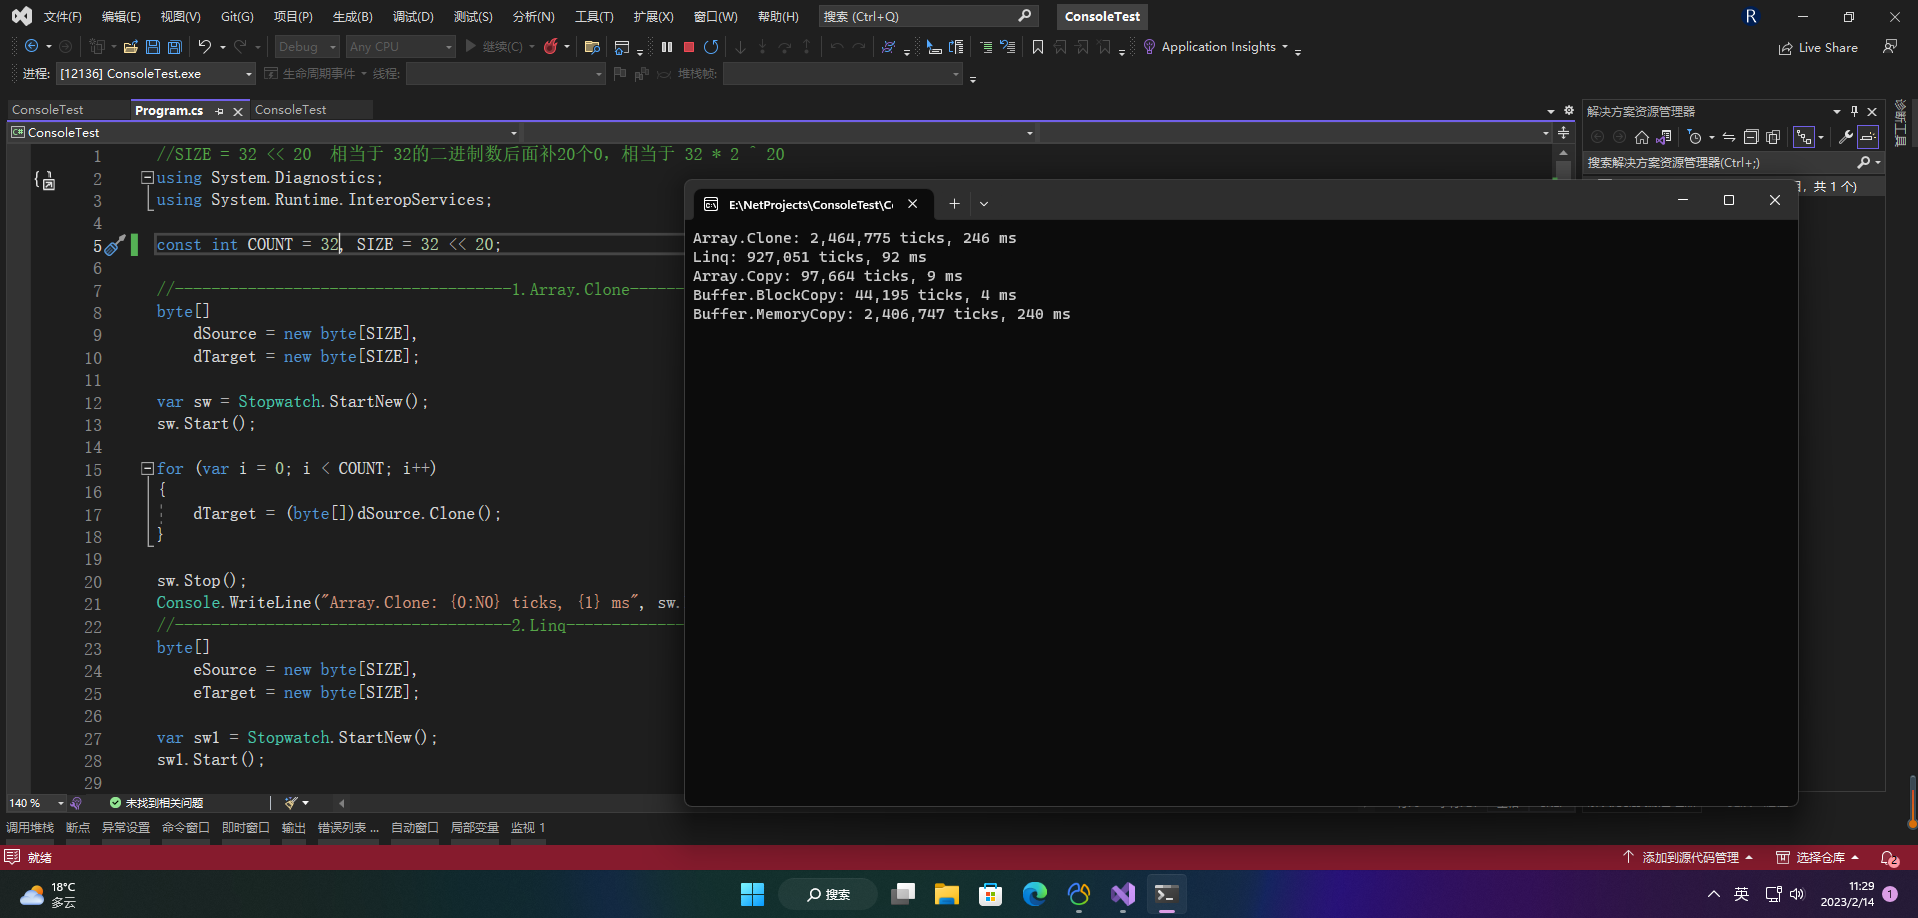Viewport: 1918px width, 918px height.
Task: Toggle Preview Selected Items in Solution Explorer
Action: [1868, 137]
